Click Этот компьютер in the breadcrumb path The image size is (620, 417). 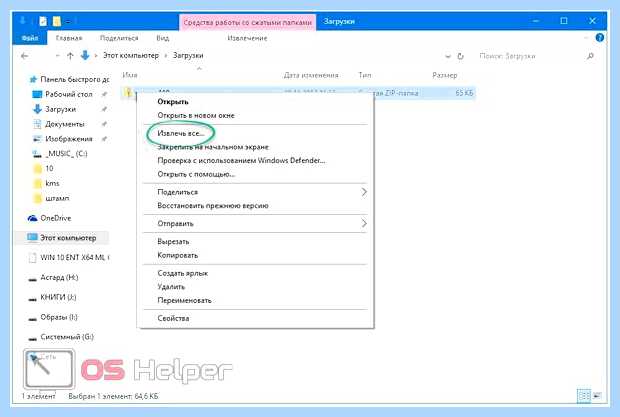click(131, 55)
